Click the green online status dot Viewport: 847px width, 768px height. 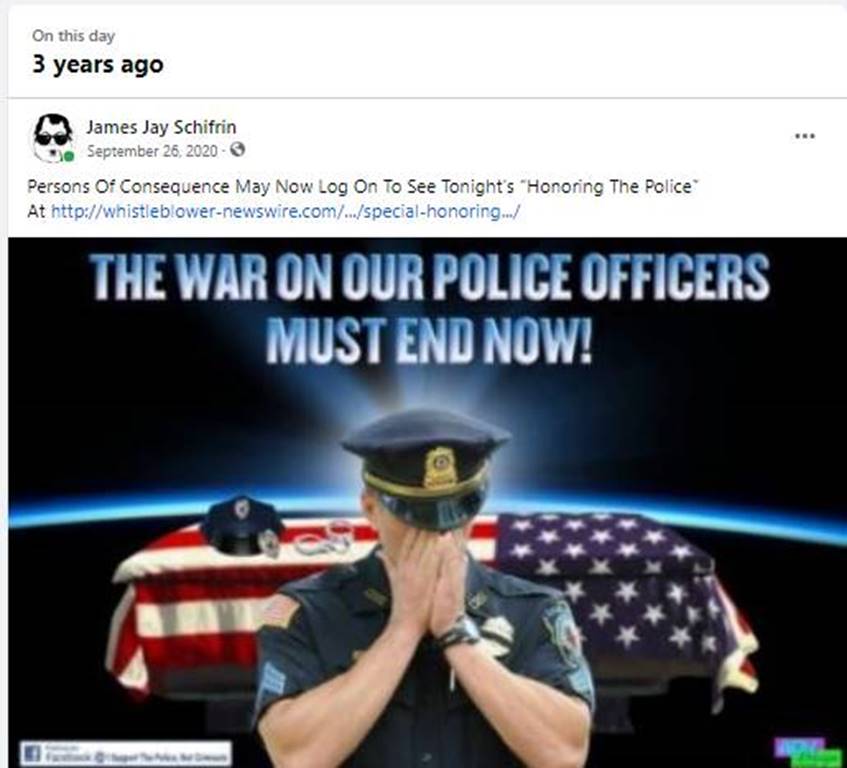click(69, 157)
